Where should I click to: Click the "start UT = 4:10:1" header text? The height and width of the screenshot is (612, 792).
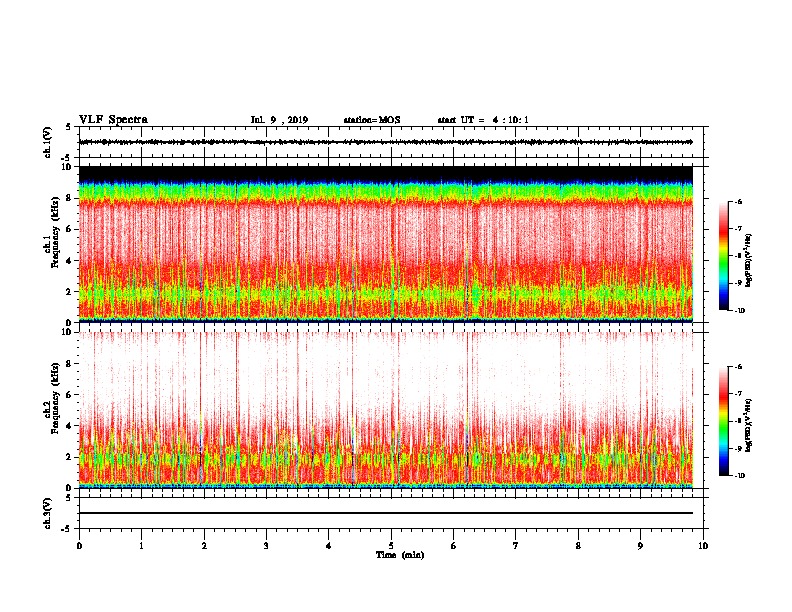(x=483, y=120)
